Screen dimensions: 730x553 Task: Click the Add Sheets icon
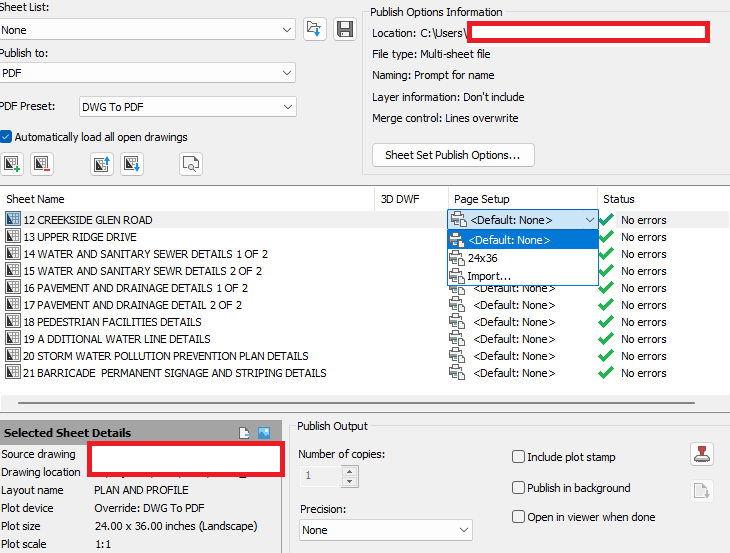tap(12, 164)
